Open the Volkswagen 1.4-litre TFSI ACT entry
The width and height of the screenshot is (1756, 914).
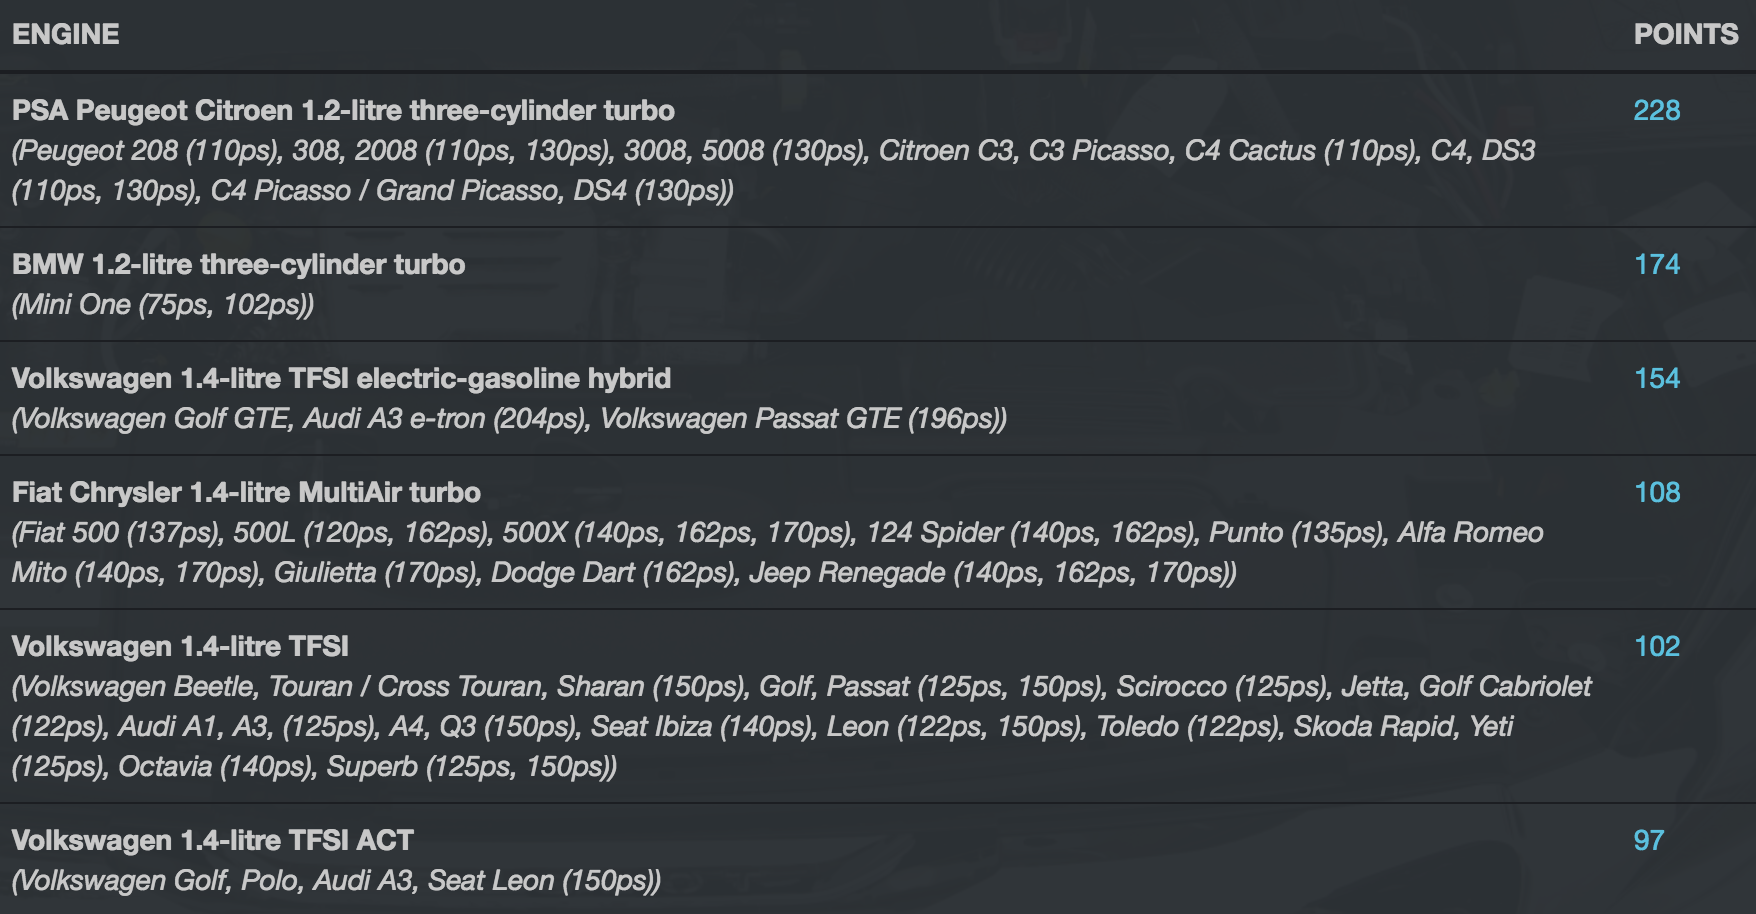click(x=212, y=840)
